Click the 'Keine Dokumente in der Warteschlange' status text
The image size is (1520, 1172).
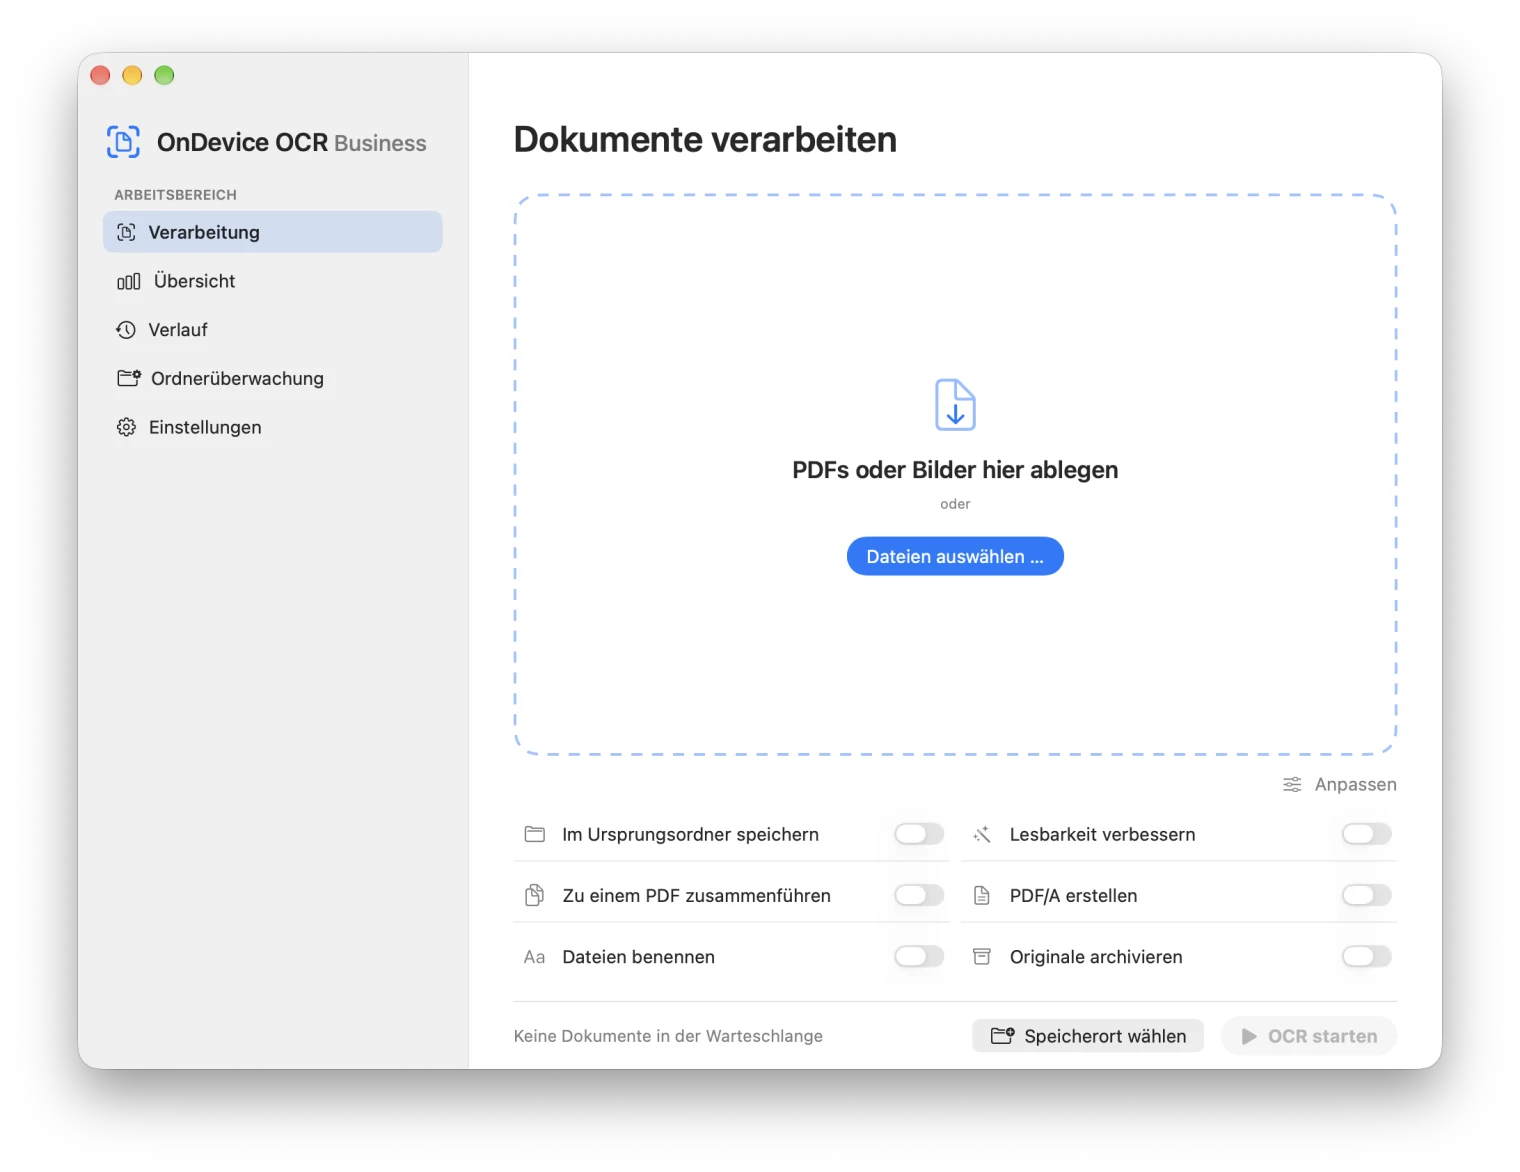point(668,1036)
